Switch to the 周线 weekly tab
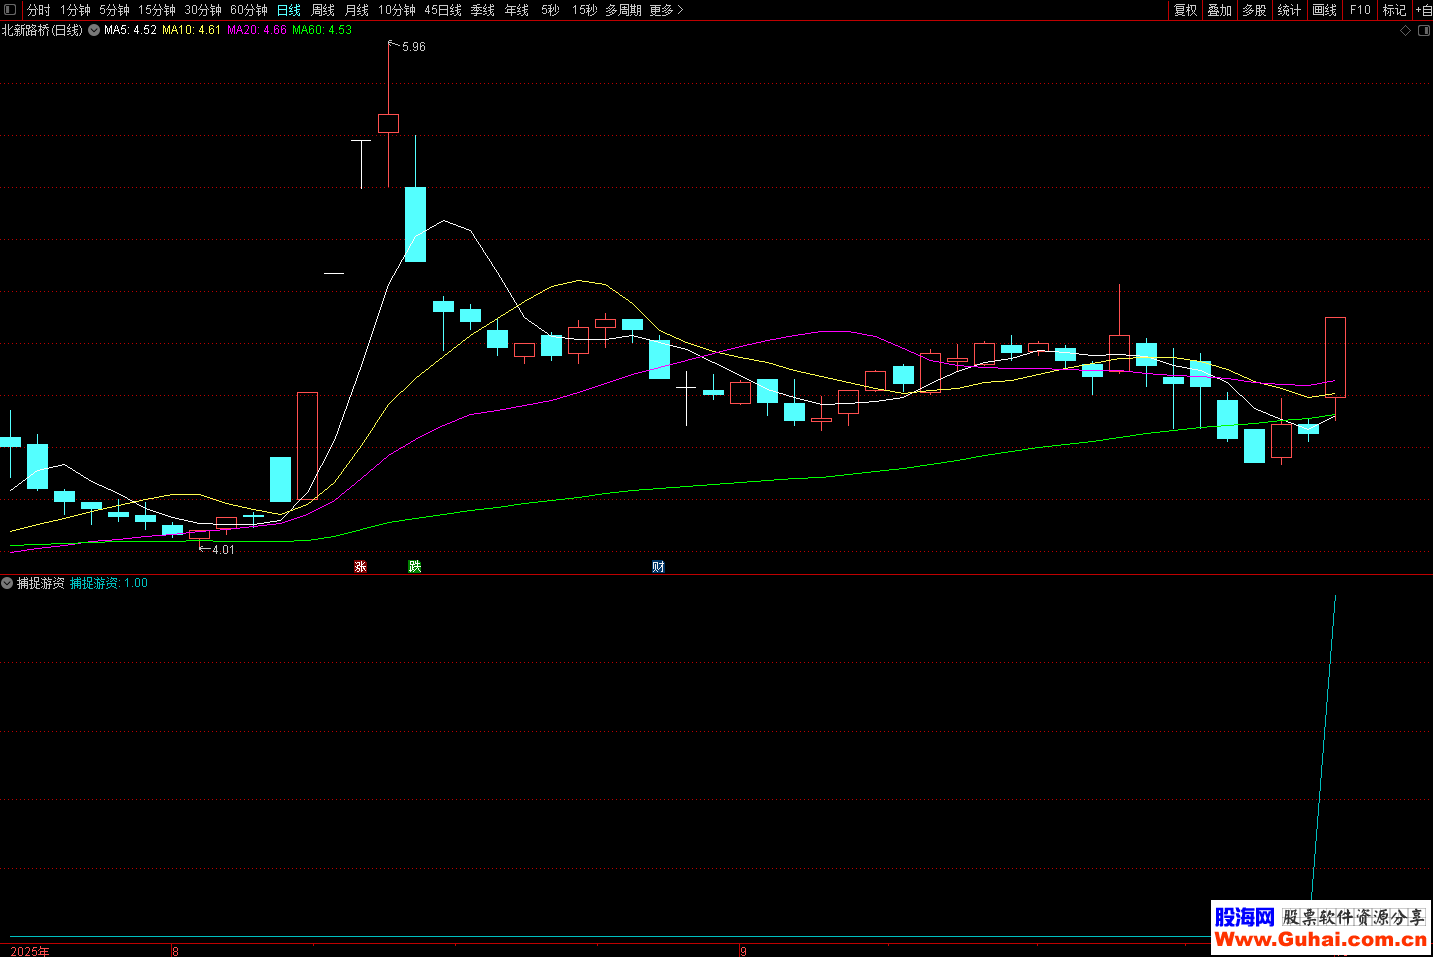The height and width of the screenshot is (957, 1433). (323, 10)
